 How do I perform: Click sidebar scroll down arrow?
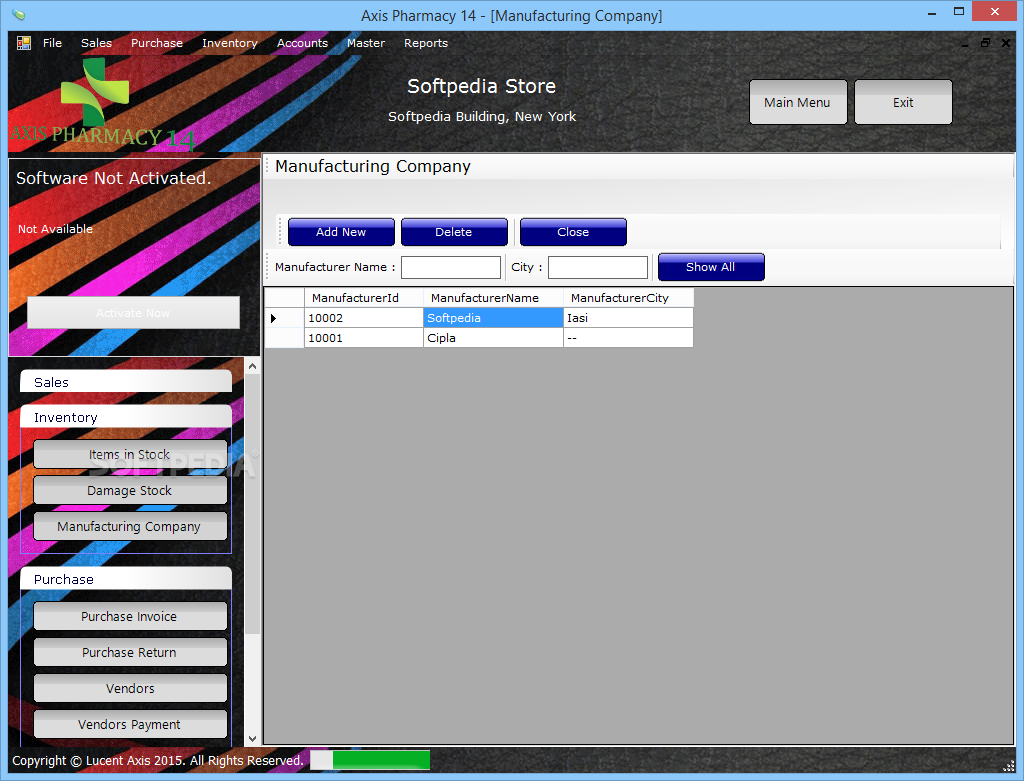252,739
